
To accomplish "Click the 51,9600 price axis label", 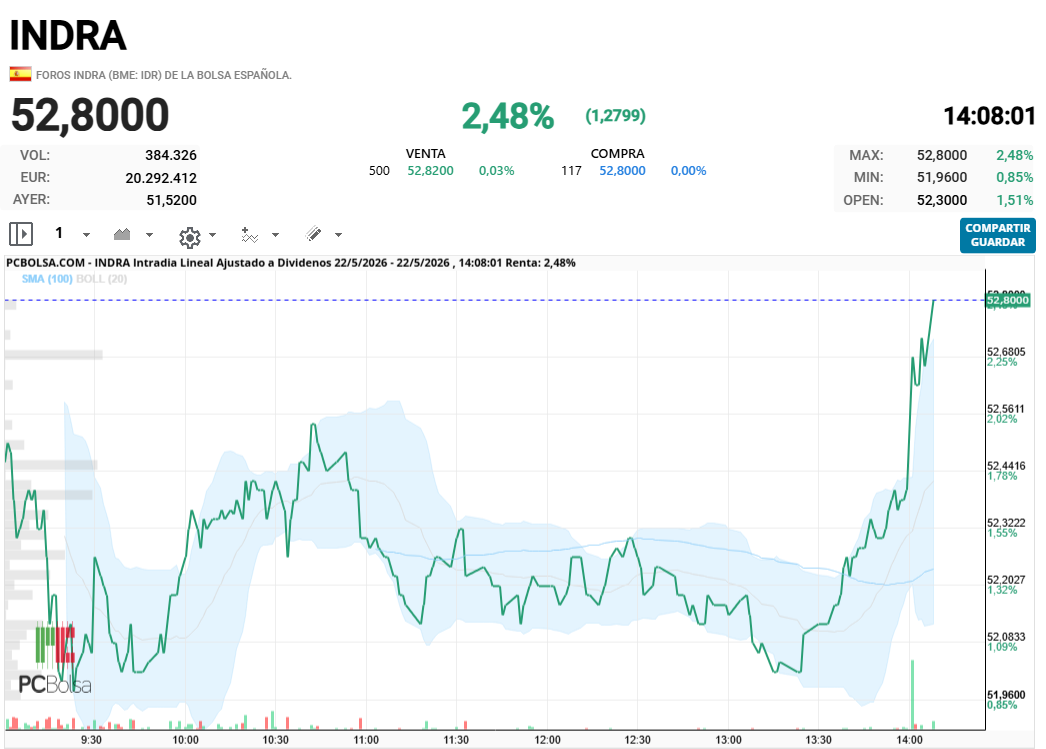I will (x=1006, y=695).
